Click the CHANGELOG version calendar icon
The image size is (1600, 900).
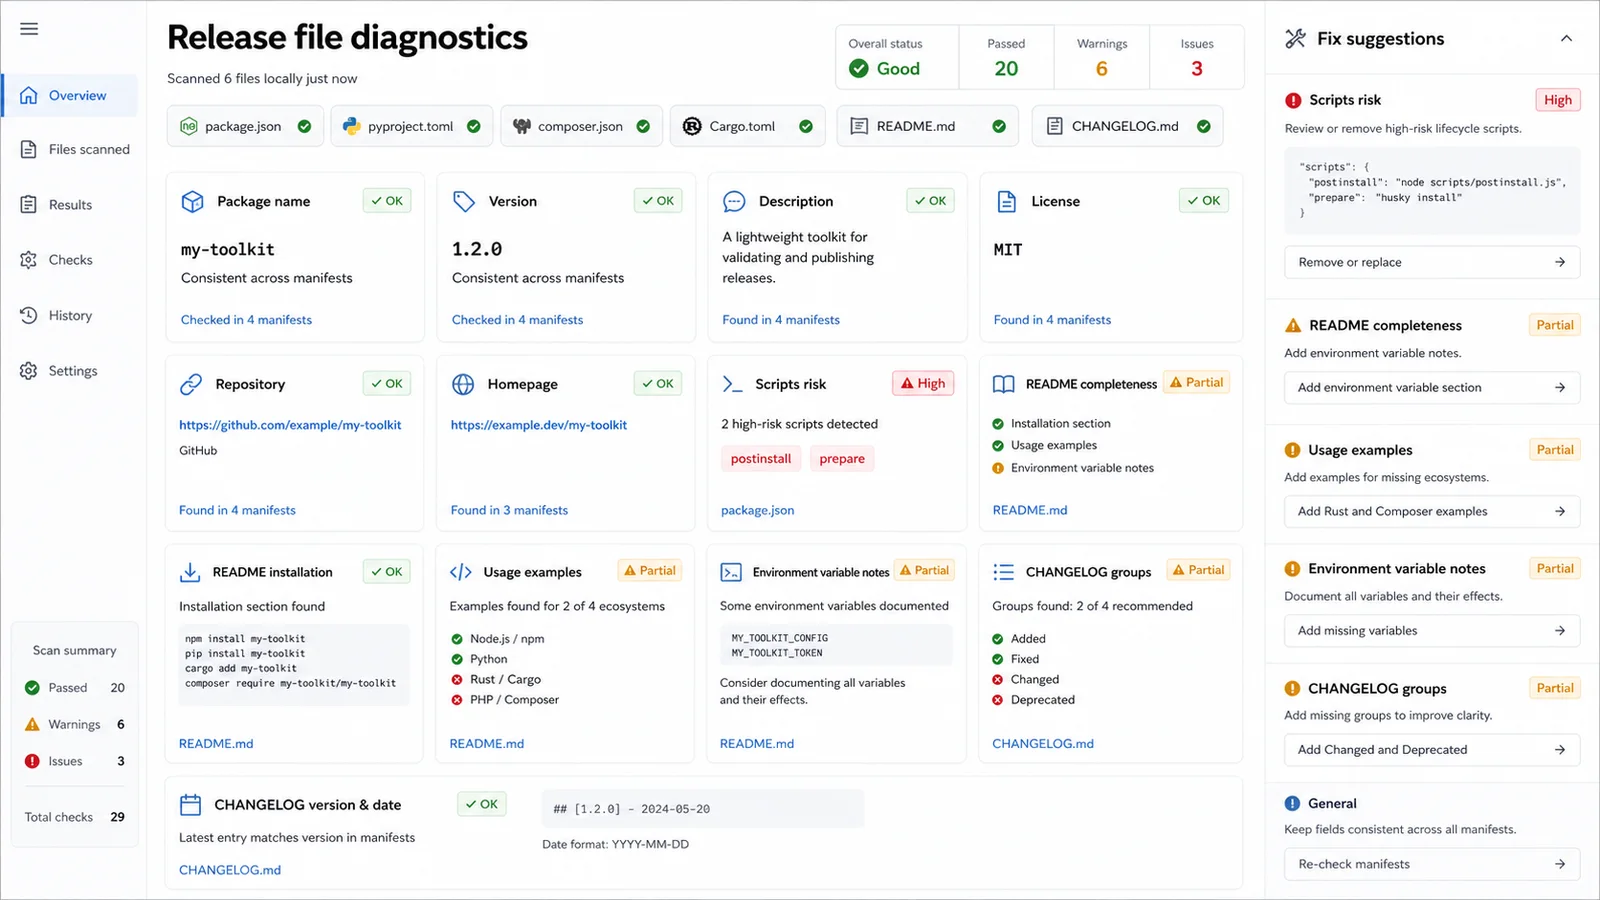(x=190, y=804)
